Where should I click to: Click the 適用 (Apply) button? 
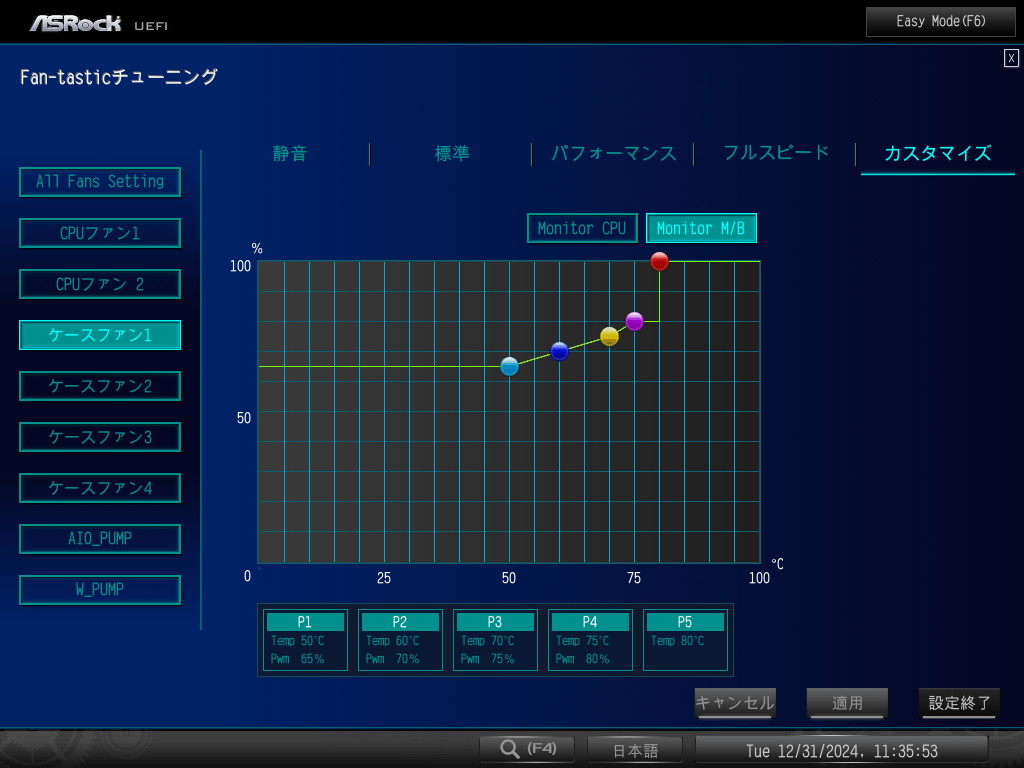[847, 703]
